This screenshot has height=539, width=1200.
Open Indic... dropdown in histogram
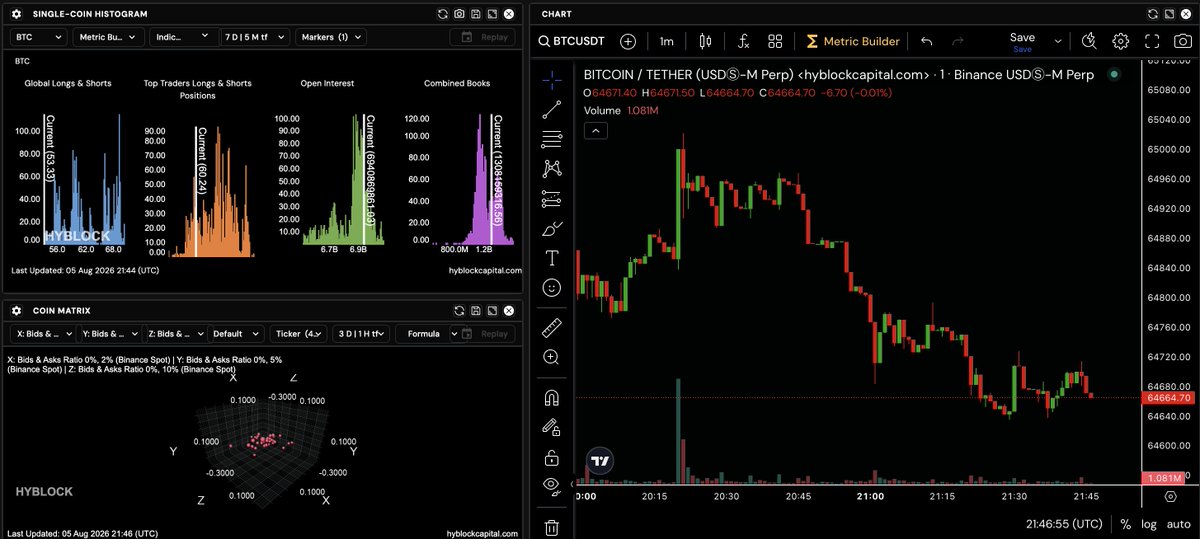[184, 37]
